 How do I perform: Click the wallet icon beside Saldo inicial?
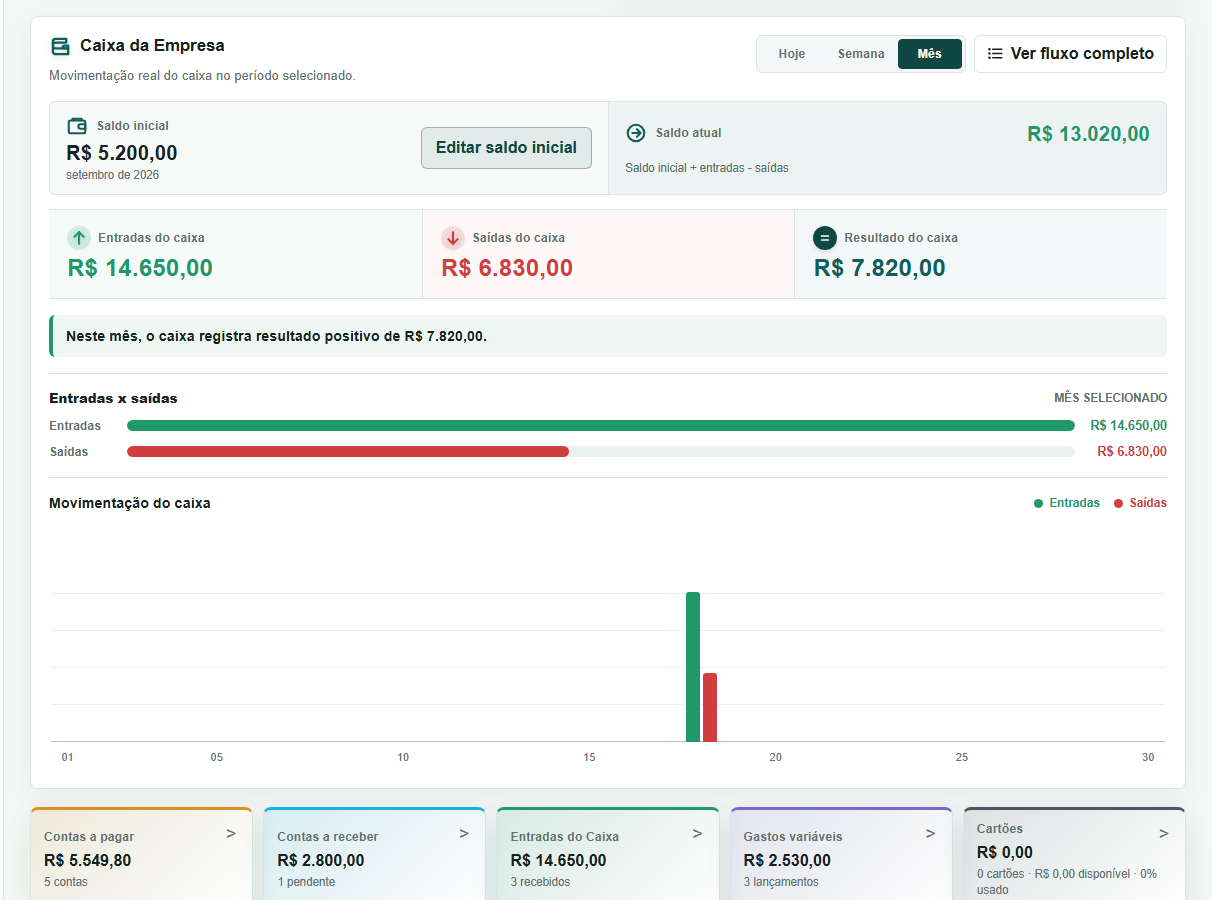tap(76, 126)
